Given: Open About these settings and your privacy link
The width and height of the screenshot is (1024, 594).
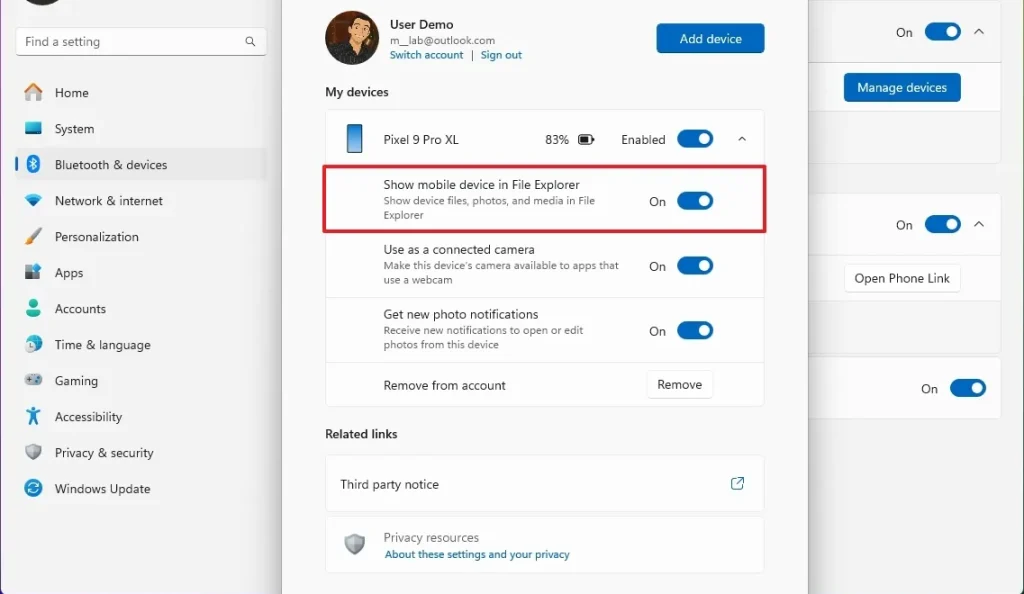Looking at the screenshot, I should click(477, 554).
